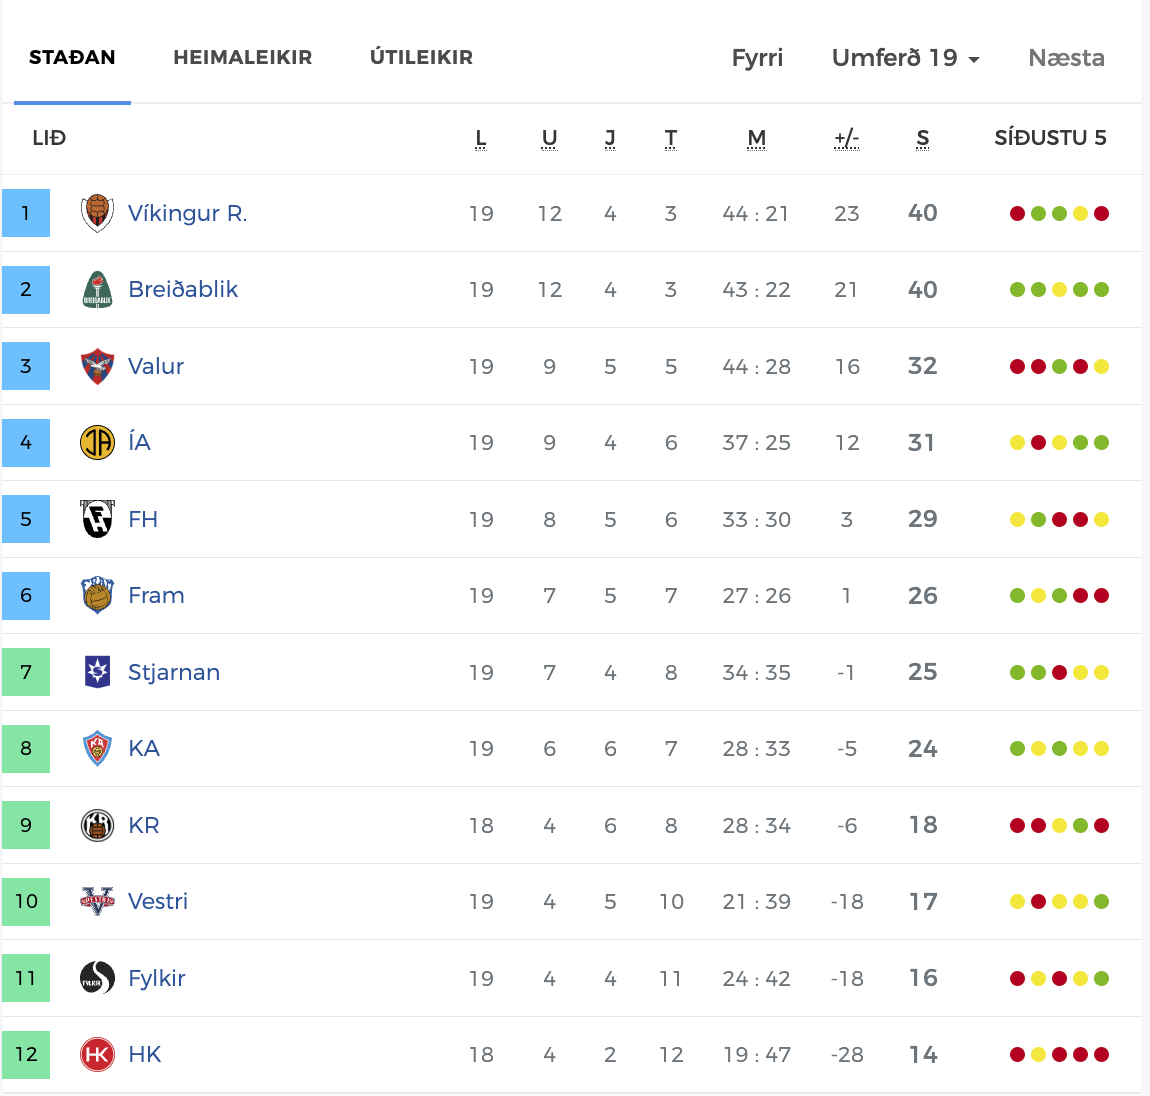Go to previous round with Fyrri
The height and width of the screenshot is (1096, 1150).
[757, 58]
